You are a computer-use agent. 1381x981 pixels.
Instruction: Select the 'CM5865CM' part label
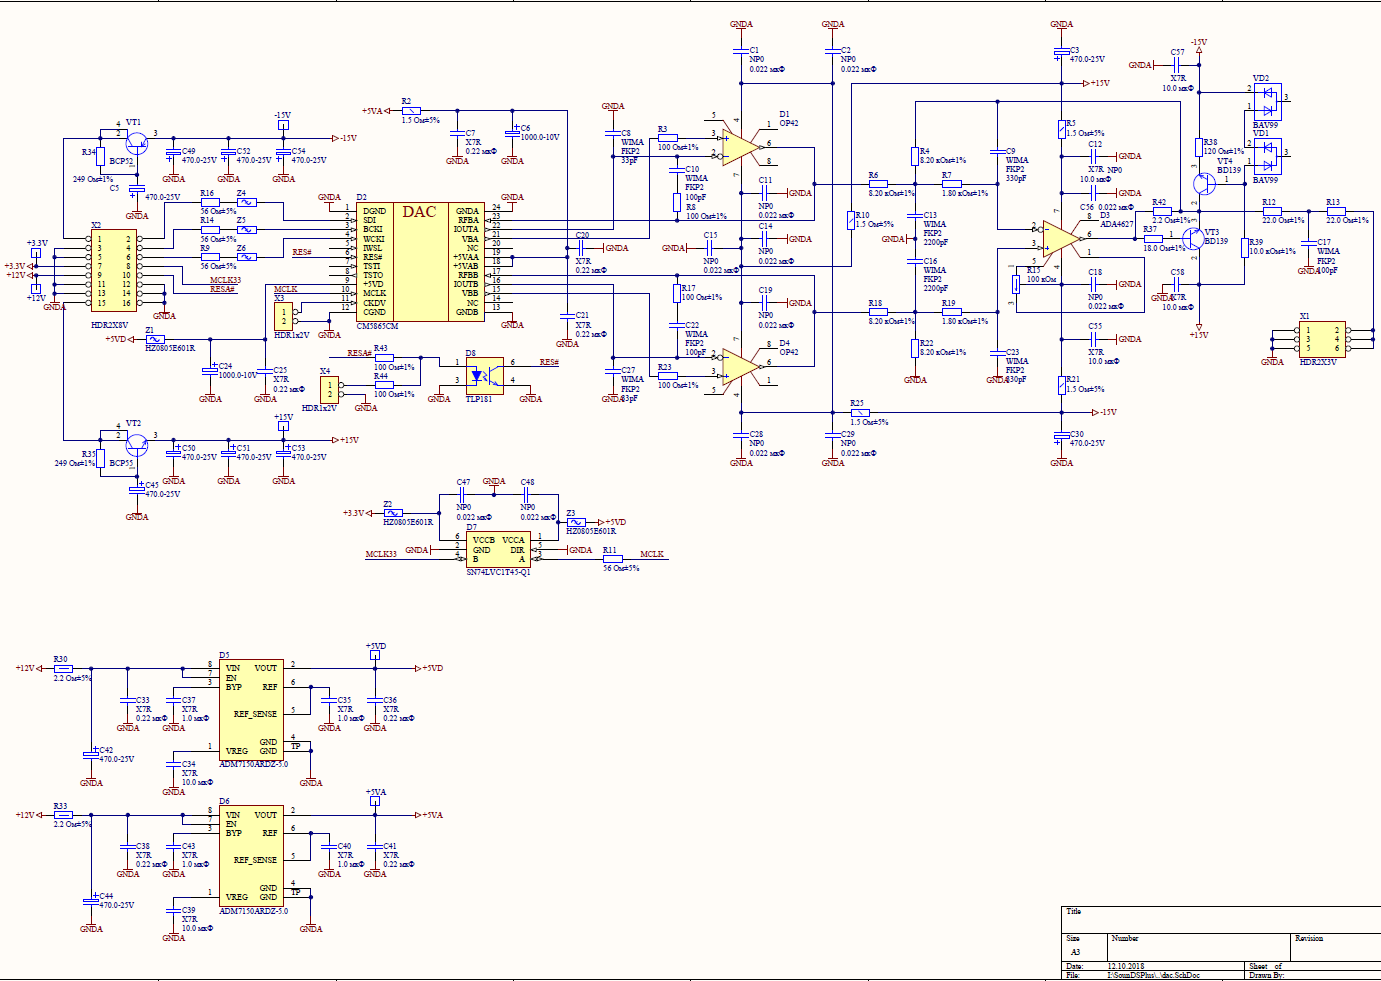coord(377,326)
